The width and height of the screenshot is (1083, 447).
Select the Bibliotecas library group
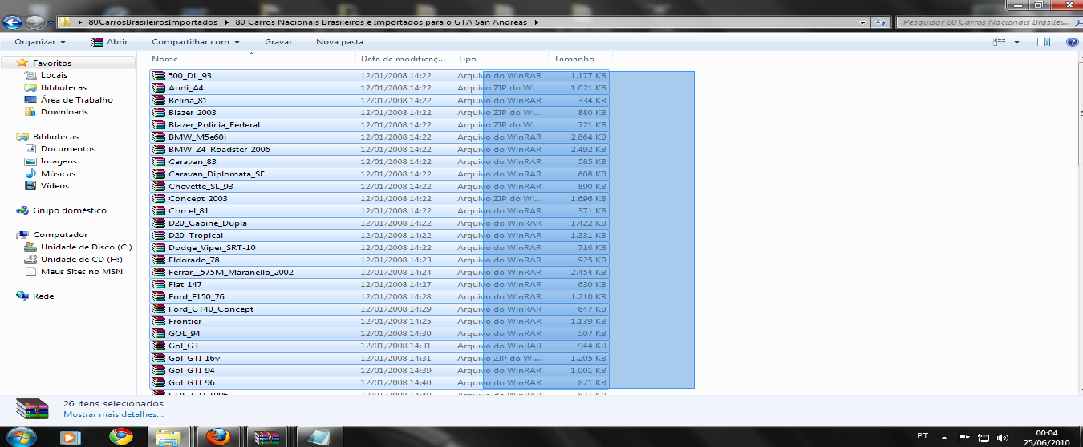pyautogui.click(x=55, y=137)
